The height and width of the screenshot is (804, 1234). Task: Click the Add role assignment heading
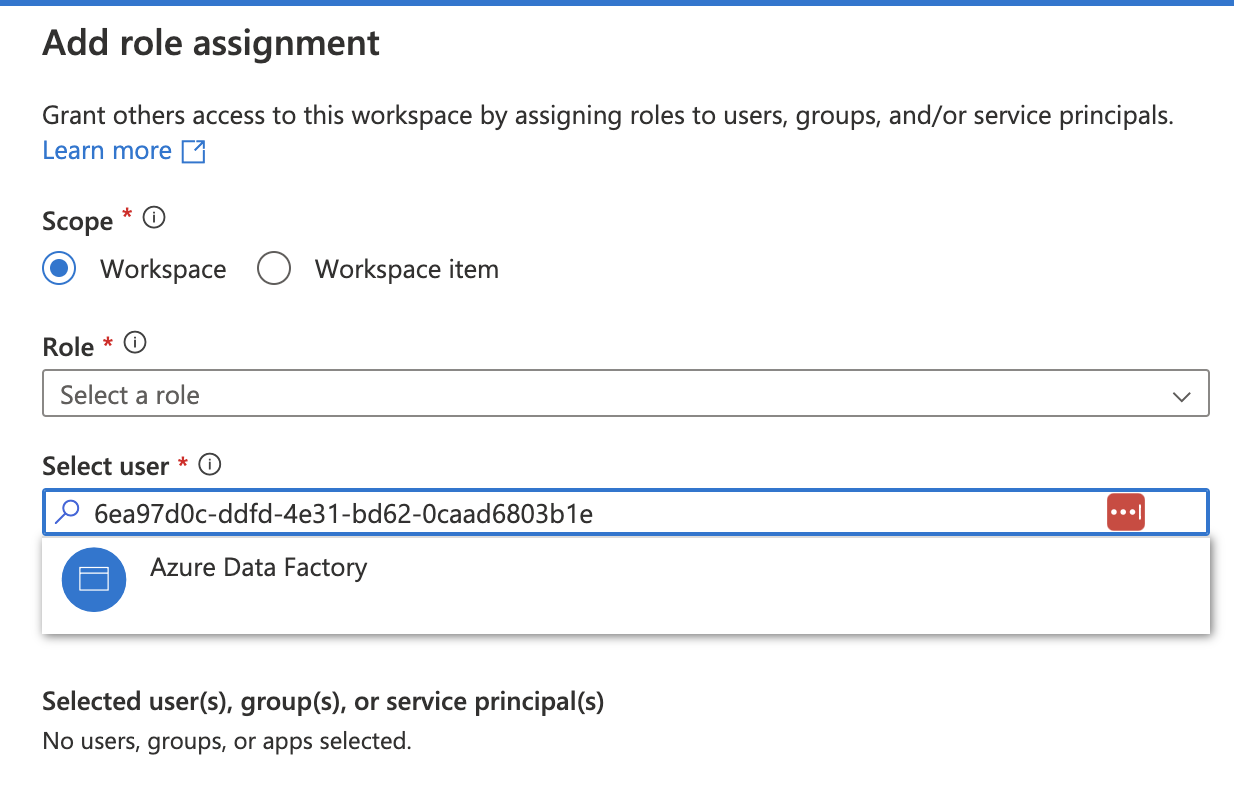click(x=210, y=43)
